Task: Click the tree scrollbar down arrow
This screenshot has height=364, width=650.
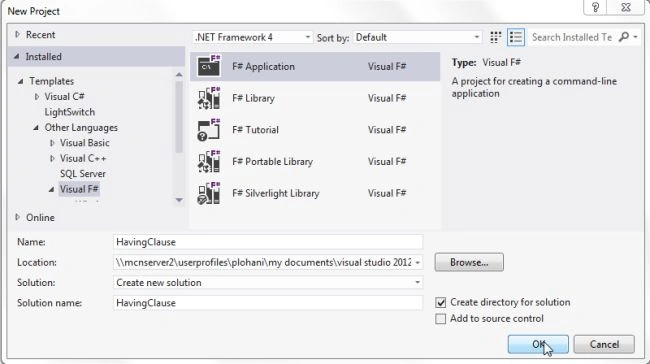Action: [179, 200]
